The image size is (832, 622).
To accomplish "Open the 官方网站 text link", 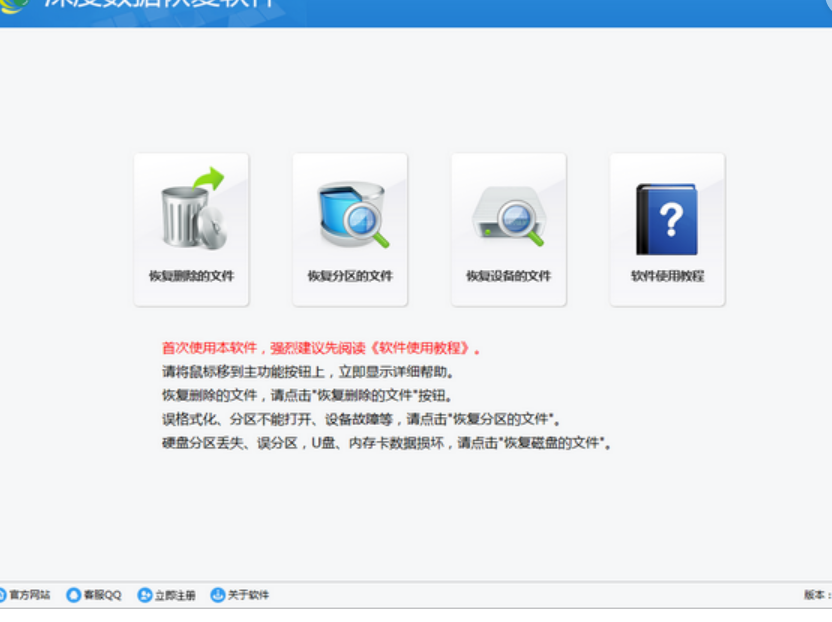I will coord(30,595).
